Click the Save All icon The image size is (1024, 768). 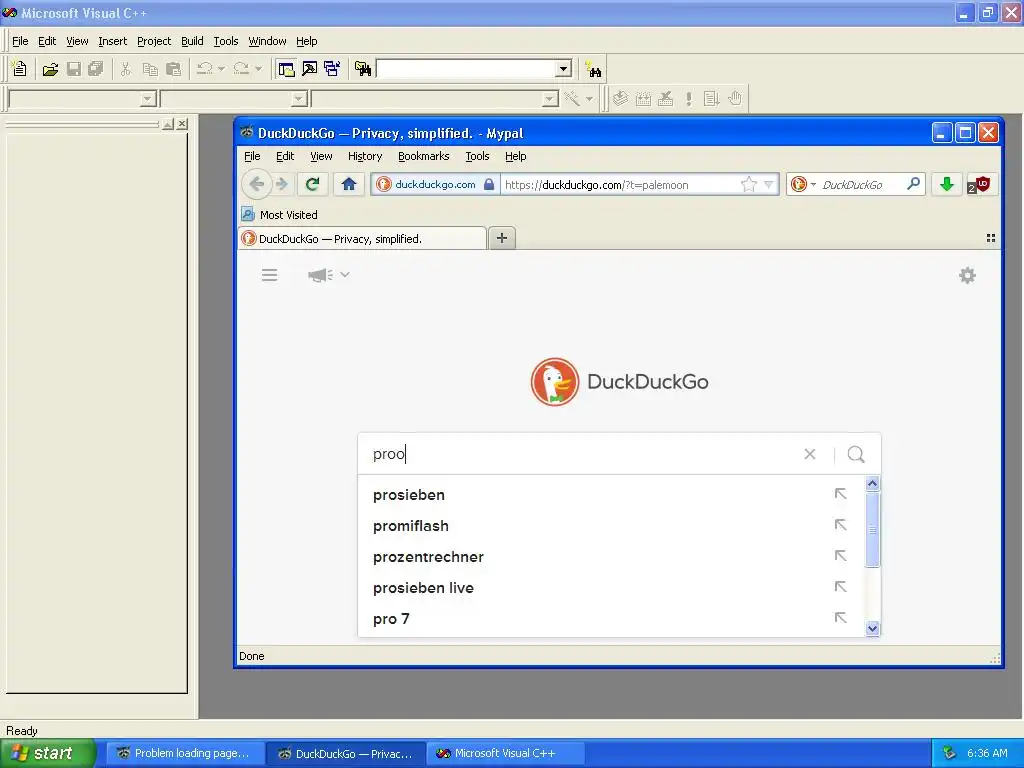tap(96, 69)
